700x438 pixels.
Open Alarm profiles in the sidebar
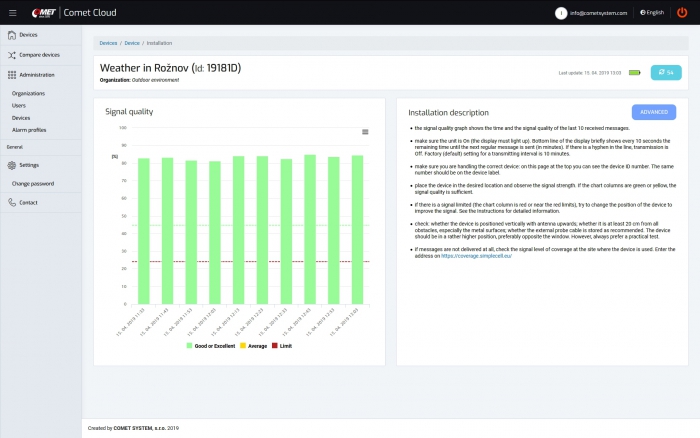click(29, 129)
